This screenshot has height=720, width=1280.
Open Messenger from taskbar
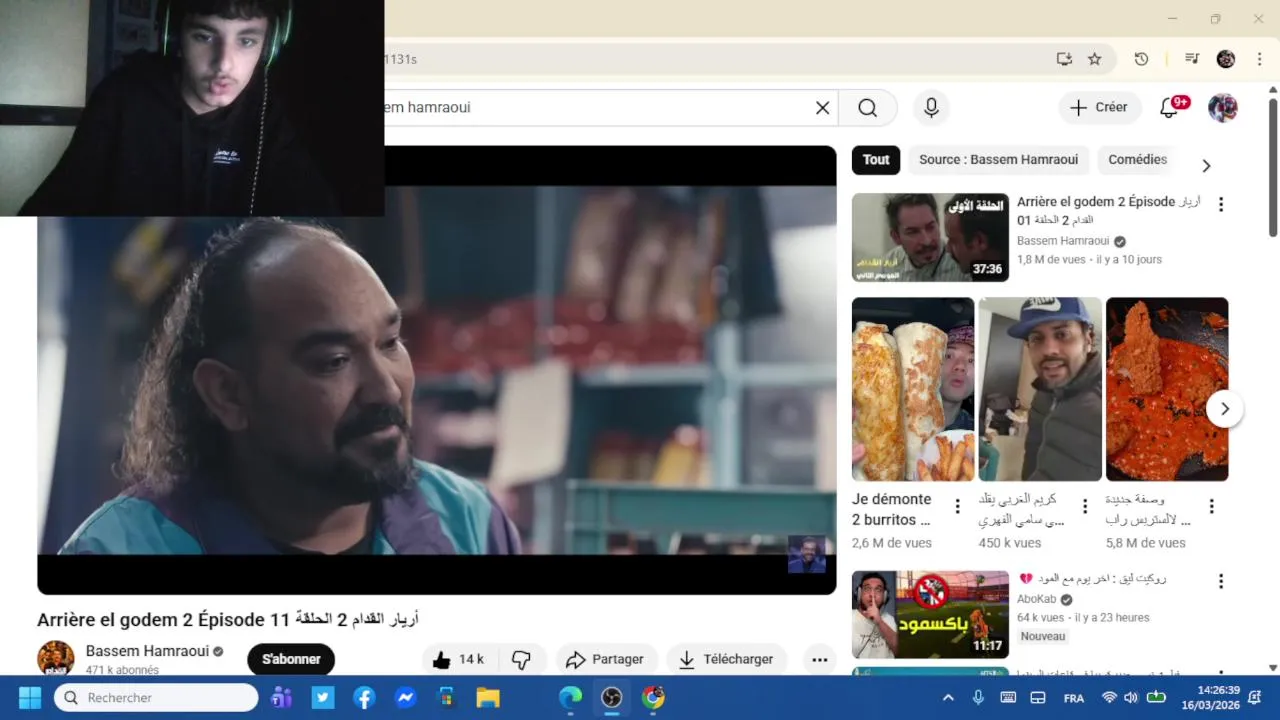click(x=405, y=697)
